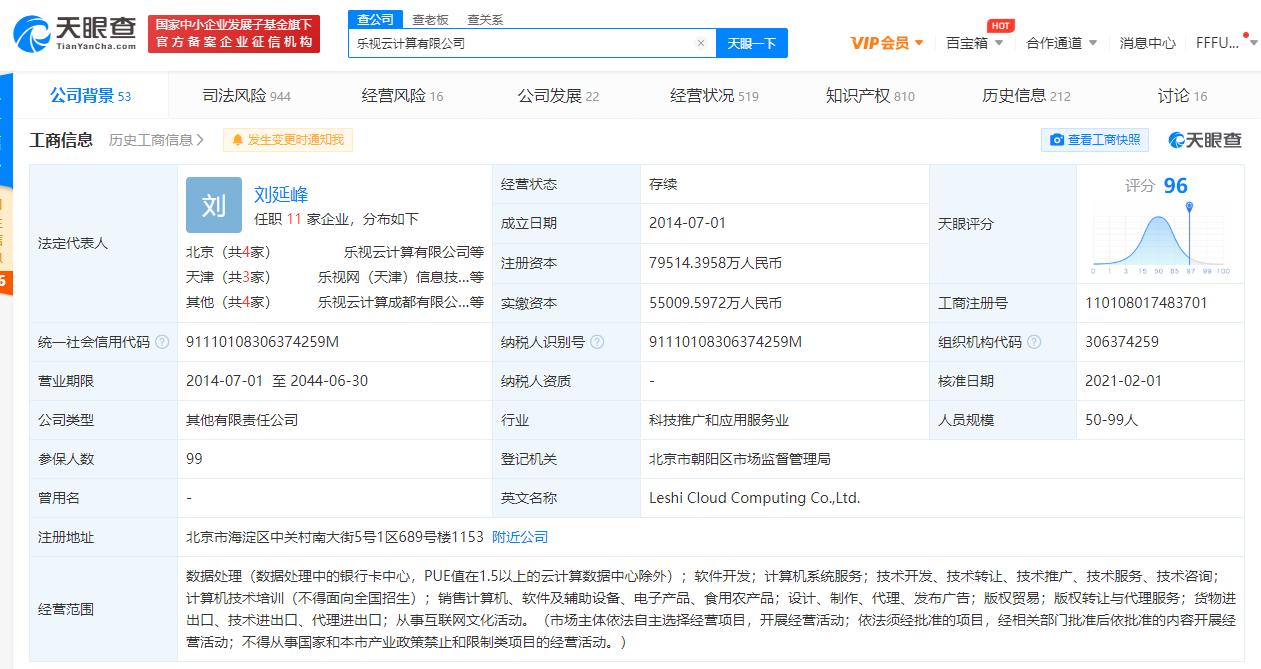Go to the 公司发展 tab
Viewport: 1261px width, 669px height.
558,96
